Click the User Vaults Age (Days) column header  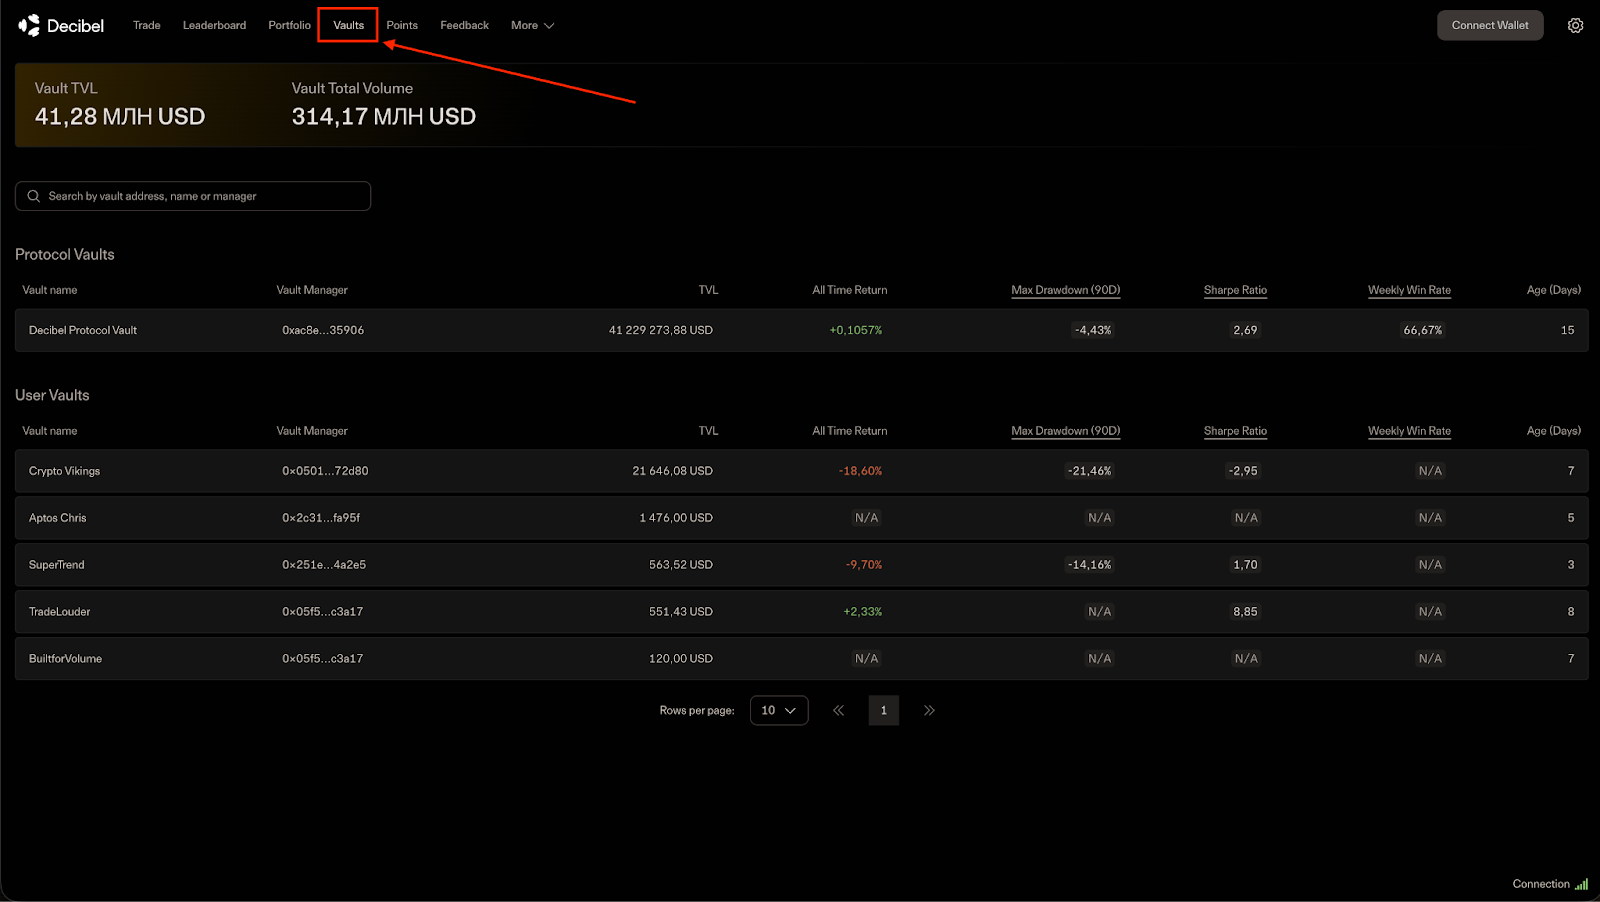(x=1554, y=431)
